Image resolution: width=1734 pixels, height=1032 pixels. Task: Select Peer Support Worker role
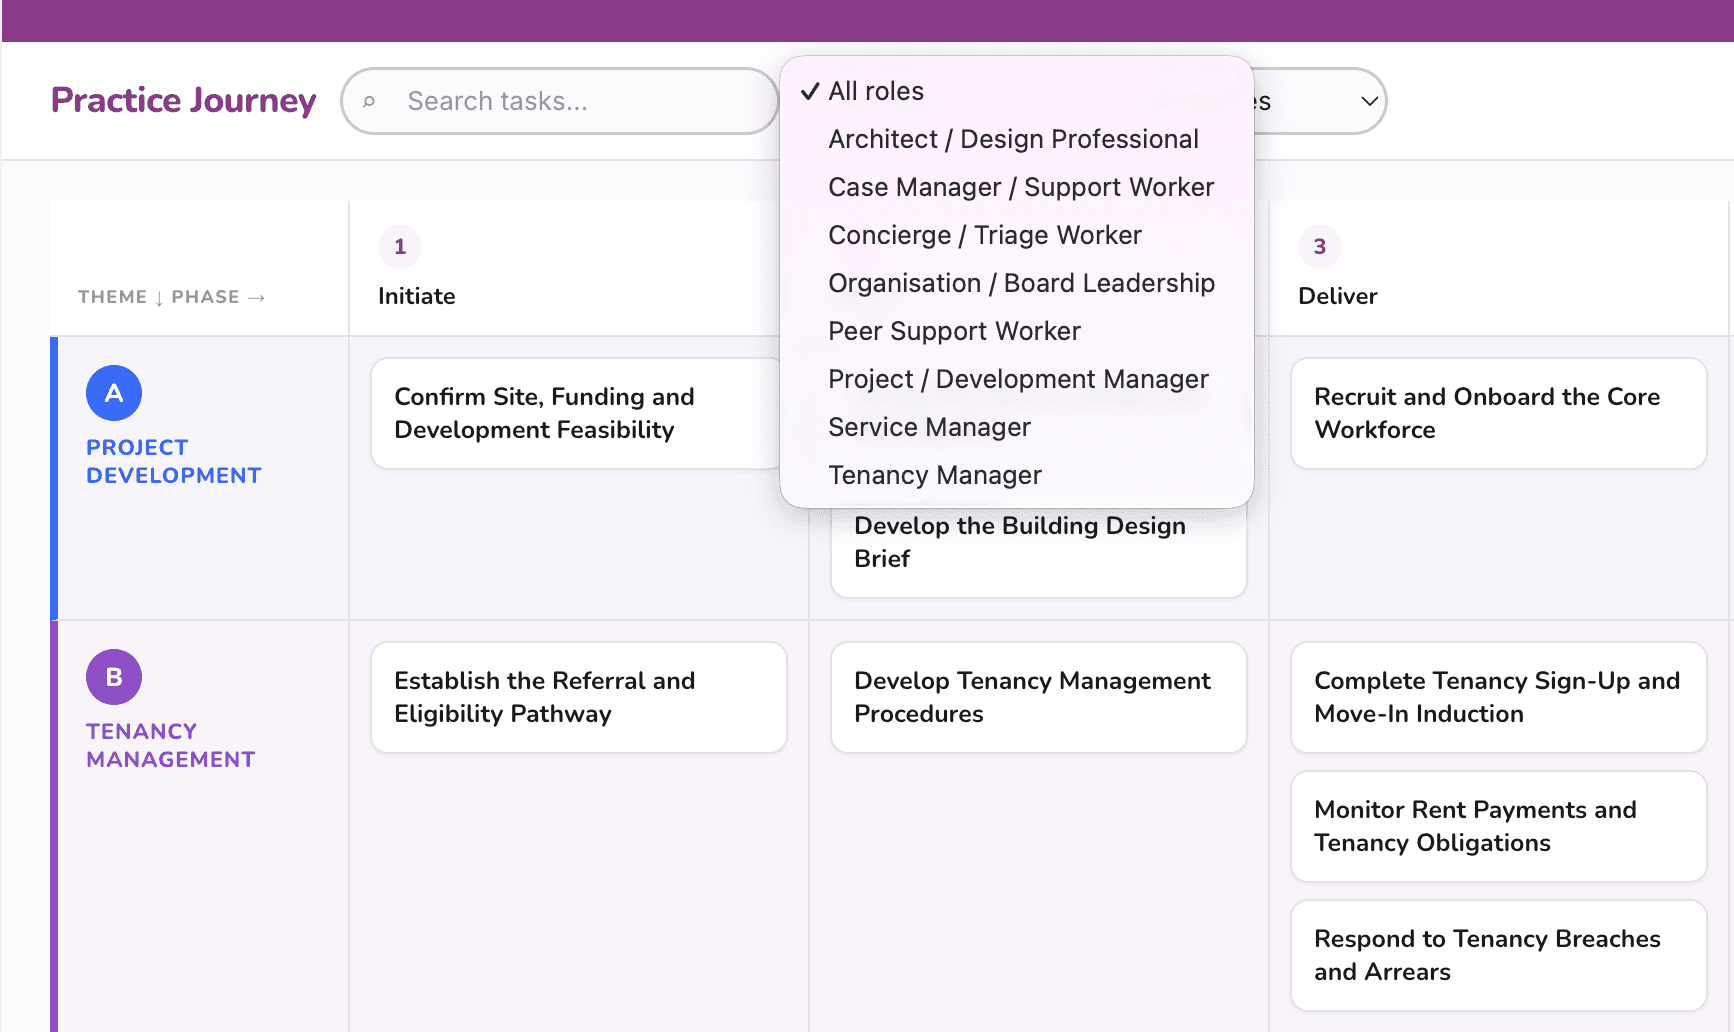[1017, 331]
